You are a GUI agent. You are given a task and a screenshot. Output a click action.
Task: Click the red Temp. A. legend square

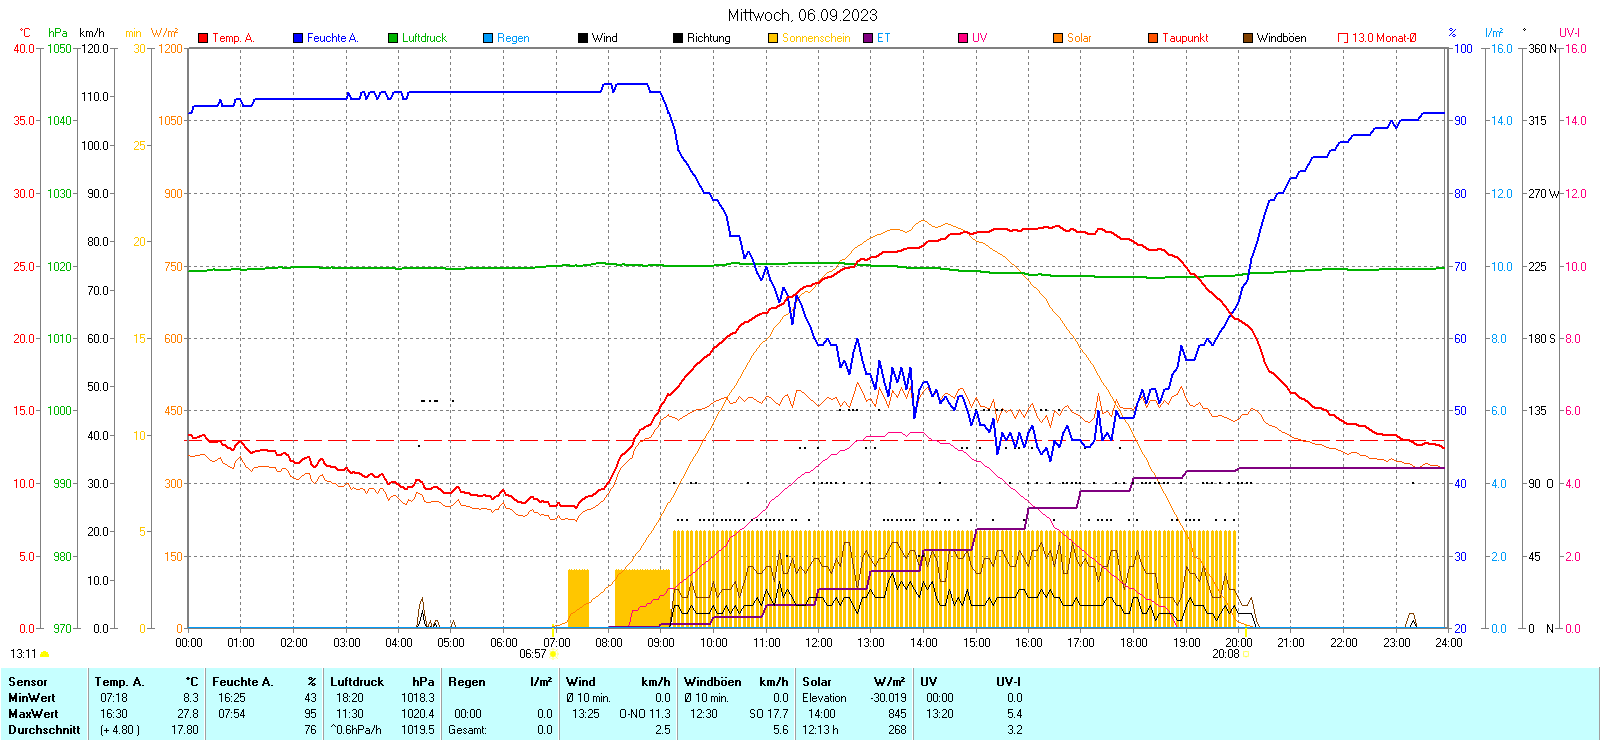[x=203, y=38]
